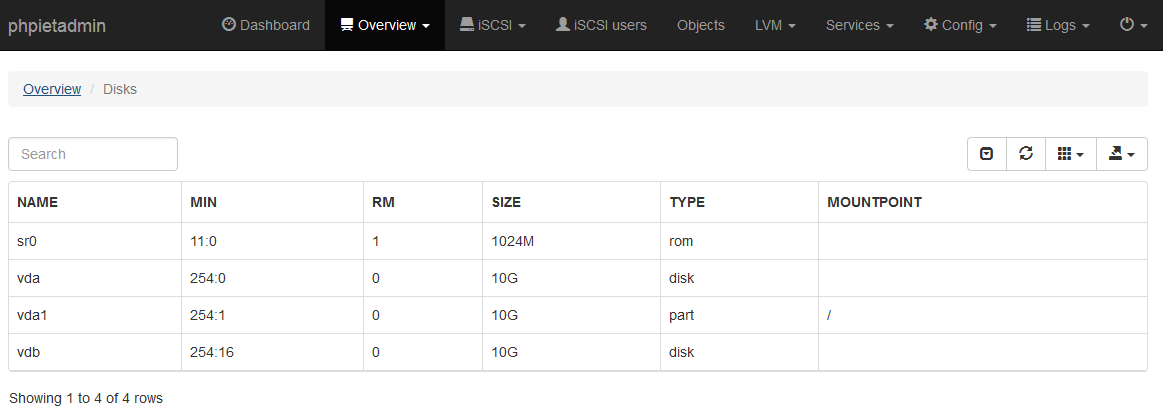
Task: Expand the Overview dropdown menu
Action: click(385, 25)
